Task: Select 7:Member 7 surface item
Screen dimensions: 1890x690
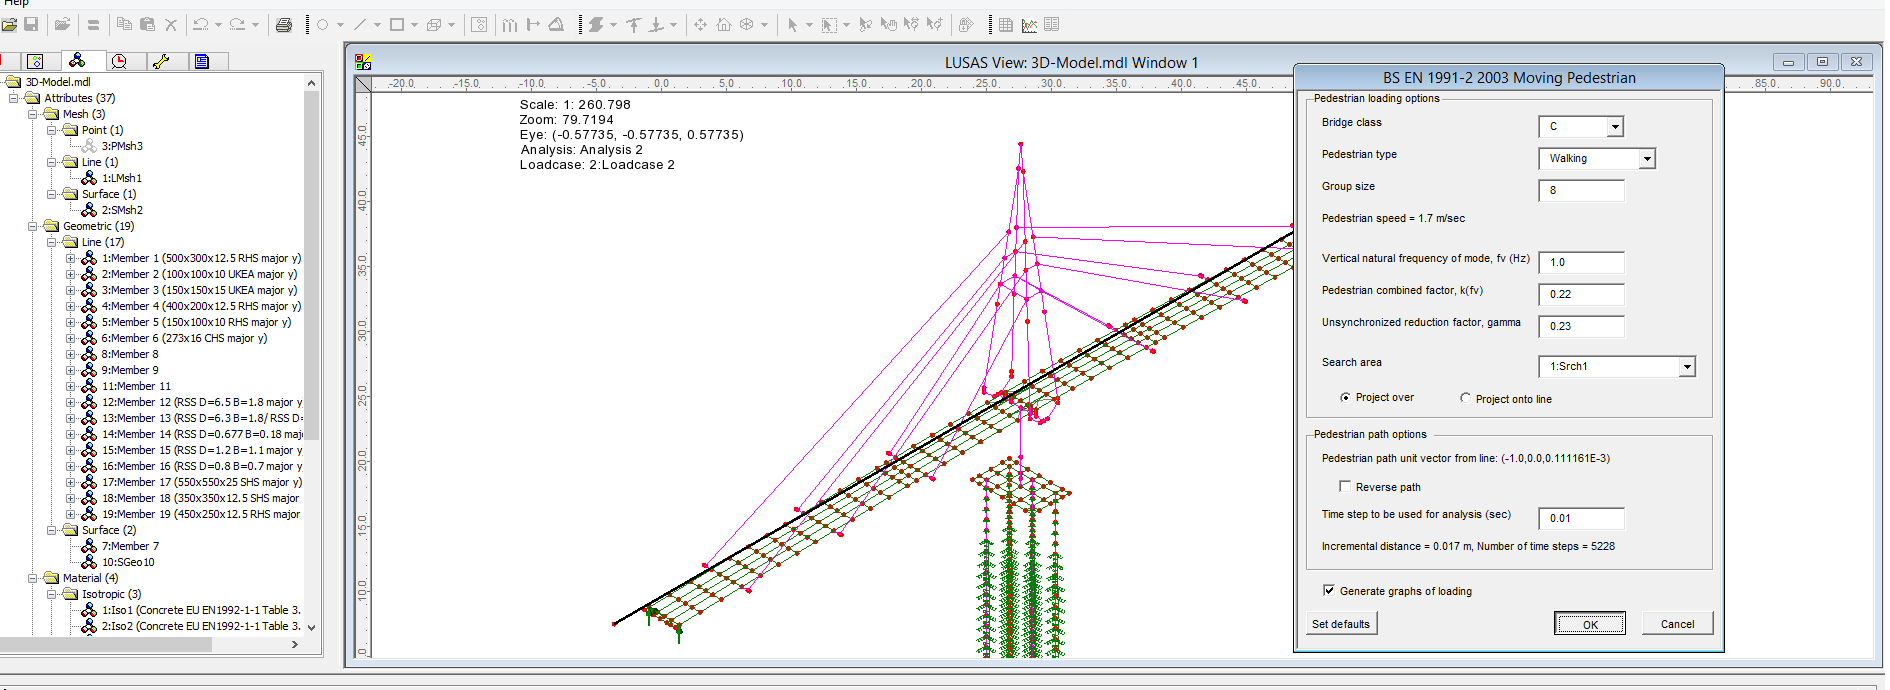Action: click(x=130, y=546)
